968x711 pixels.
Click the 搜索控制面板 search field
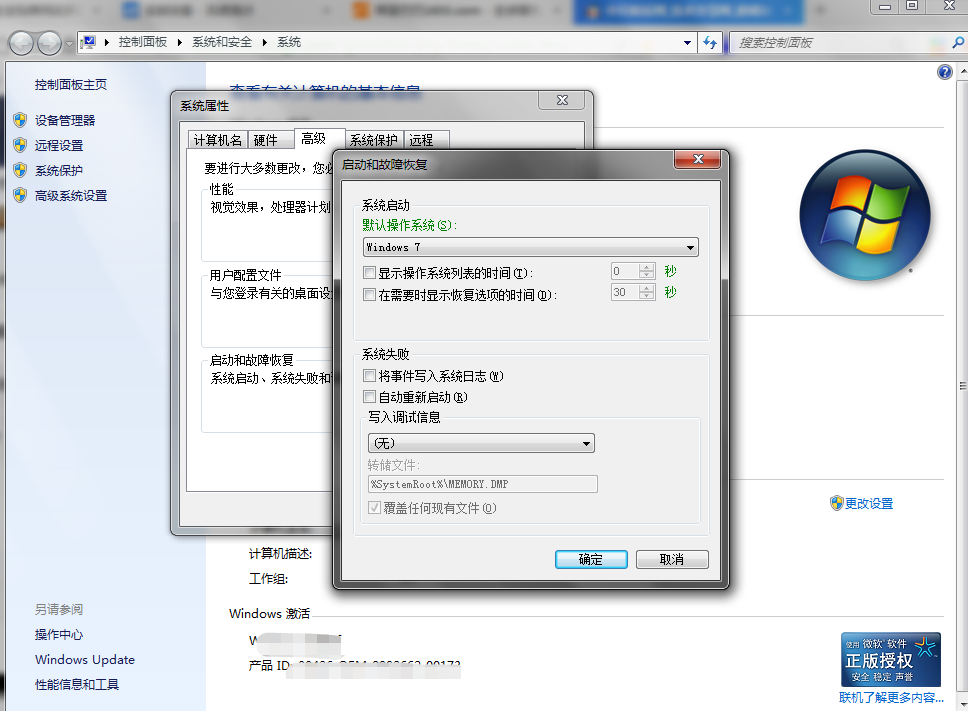(x=840, y=43)
